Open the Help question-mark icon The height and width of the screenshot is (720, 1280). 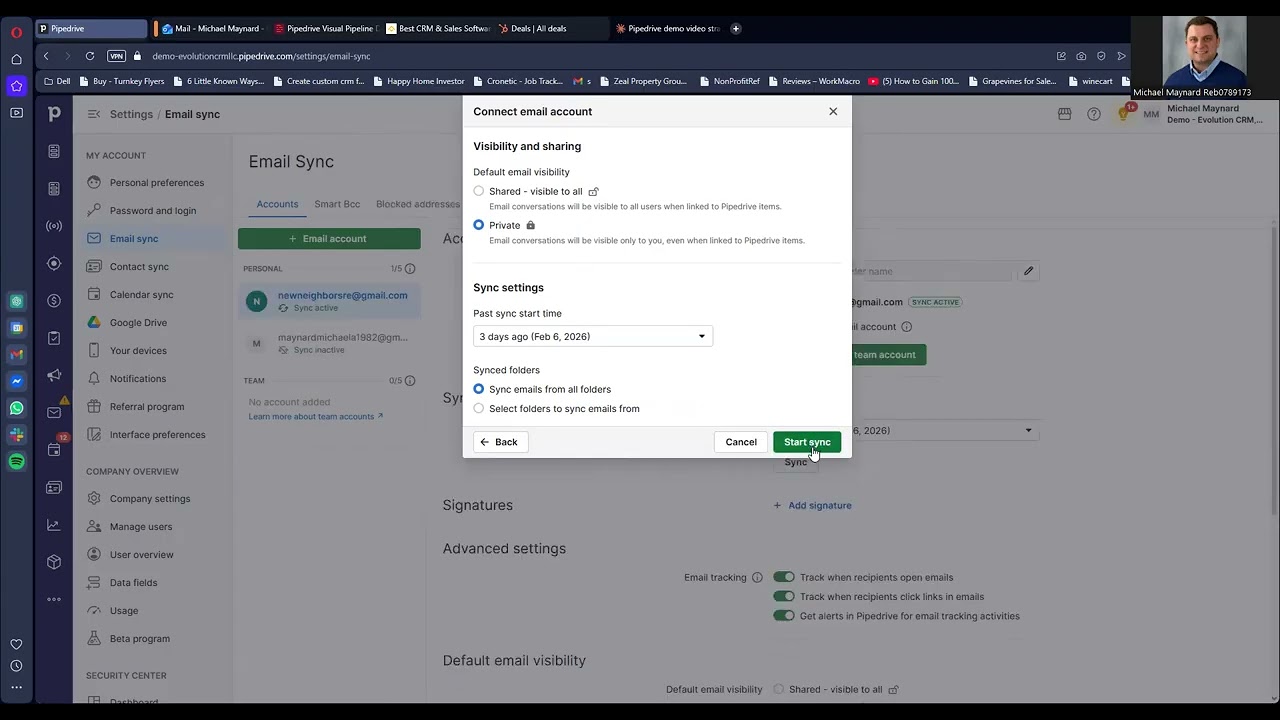pyautogui.click(x=1094, y=114)
